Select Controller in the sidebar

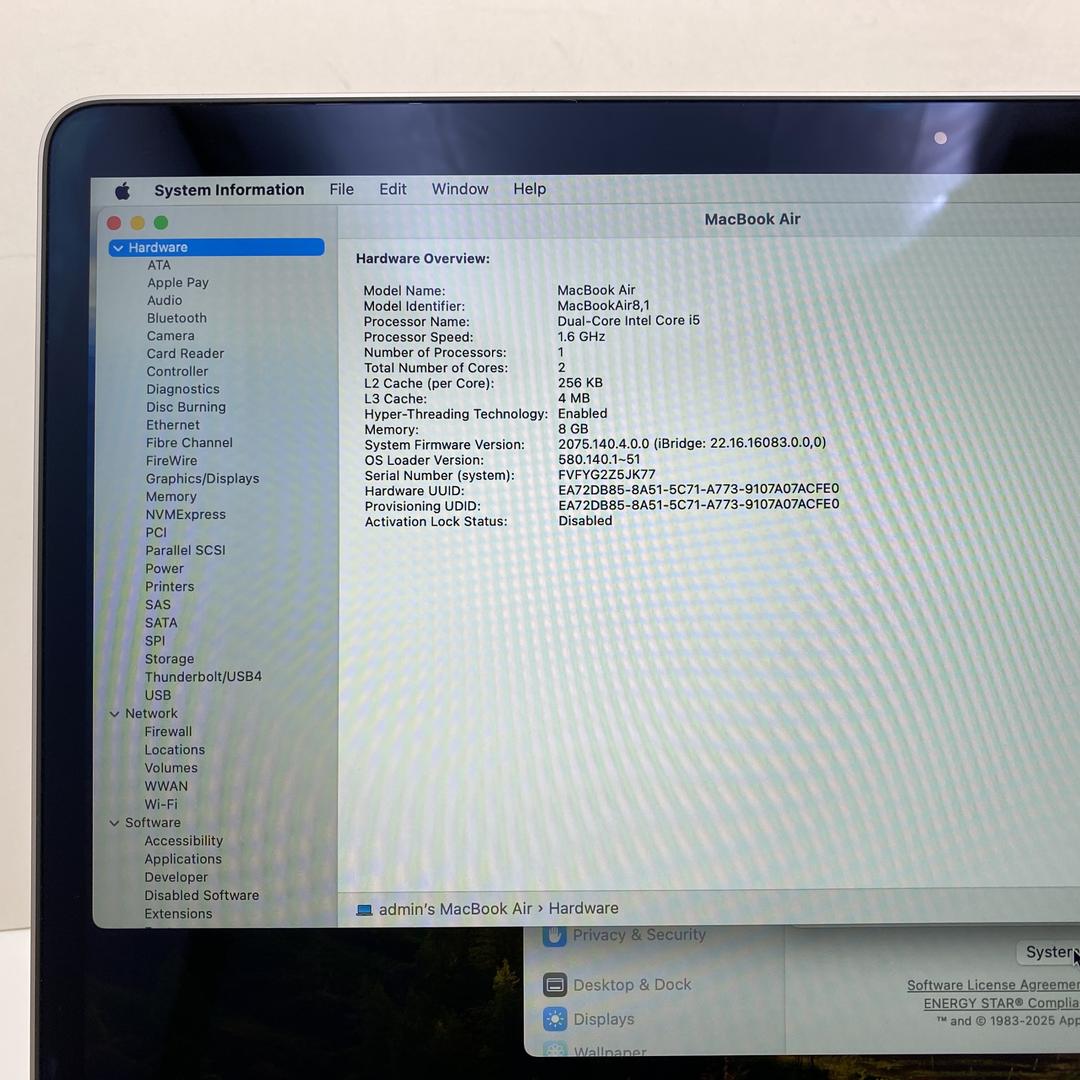coord(176,372)
